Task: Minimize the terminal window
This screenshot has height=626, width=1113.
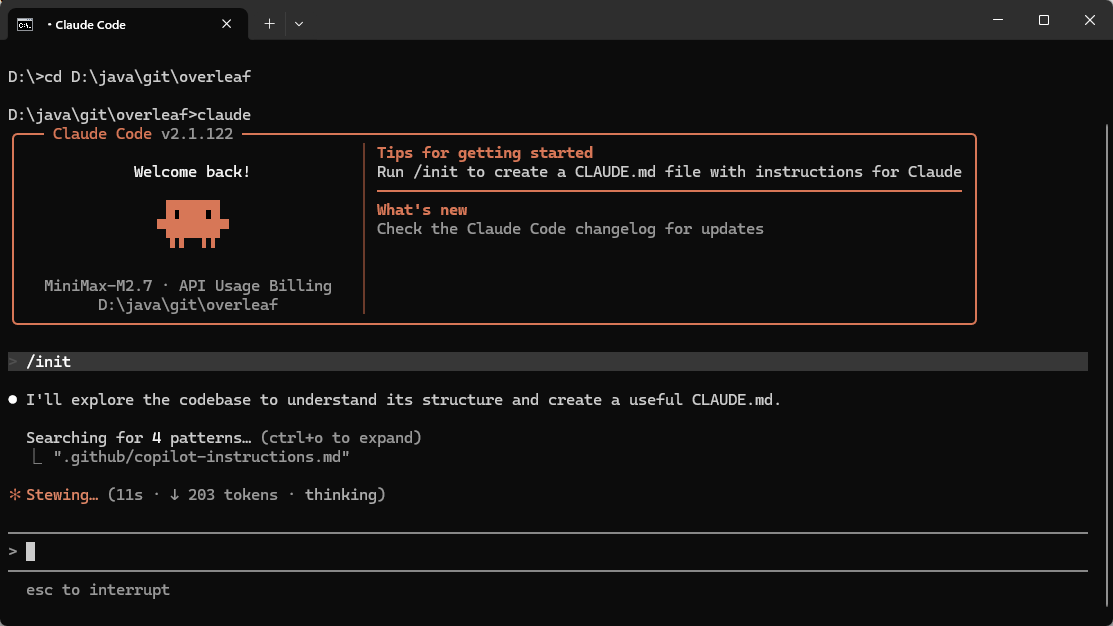Action: pos(998,20)
